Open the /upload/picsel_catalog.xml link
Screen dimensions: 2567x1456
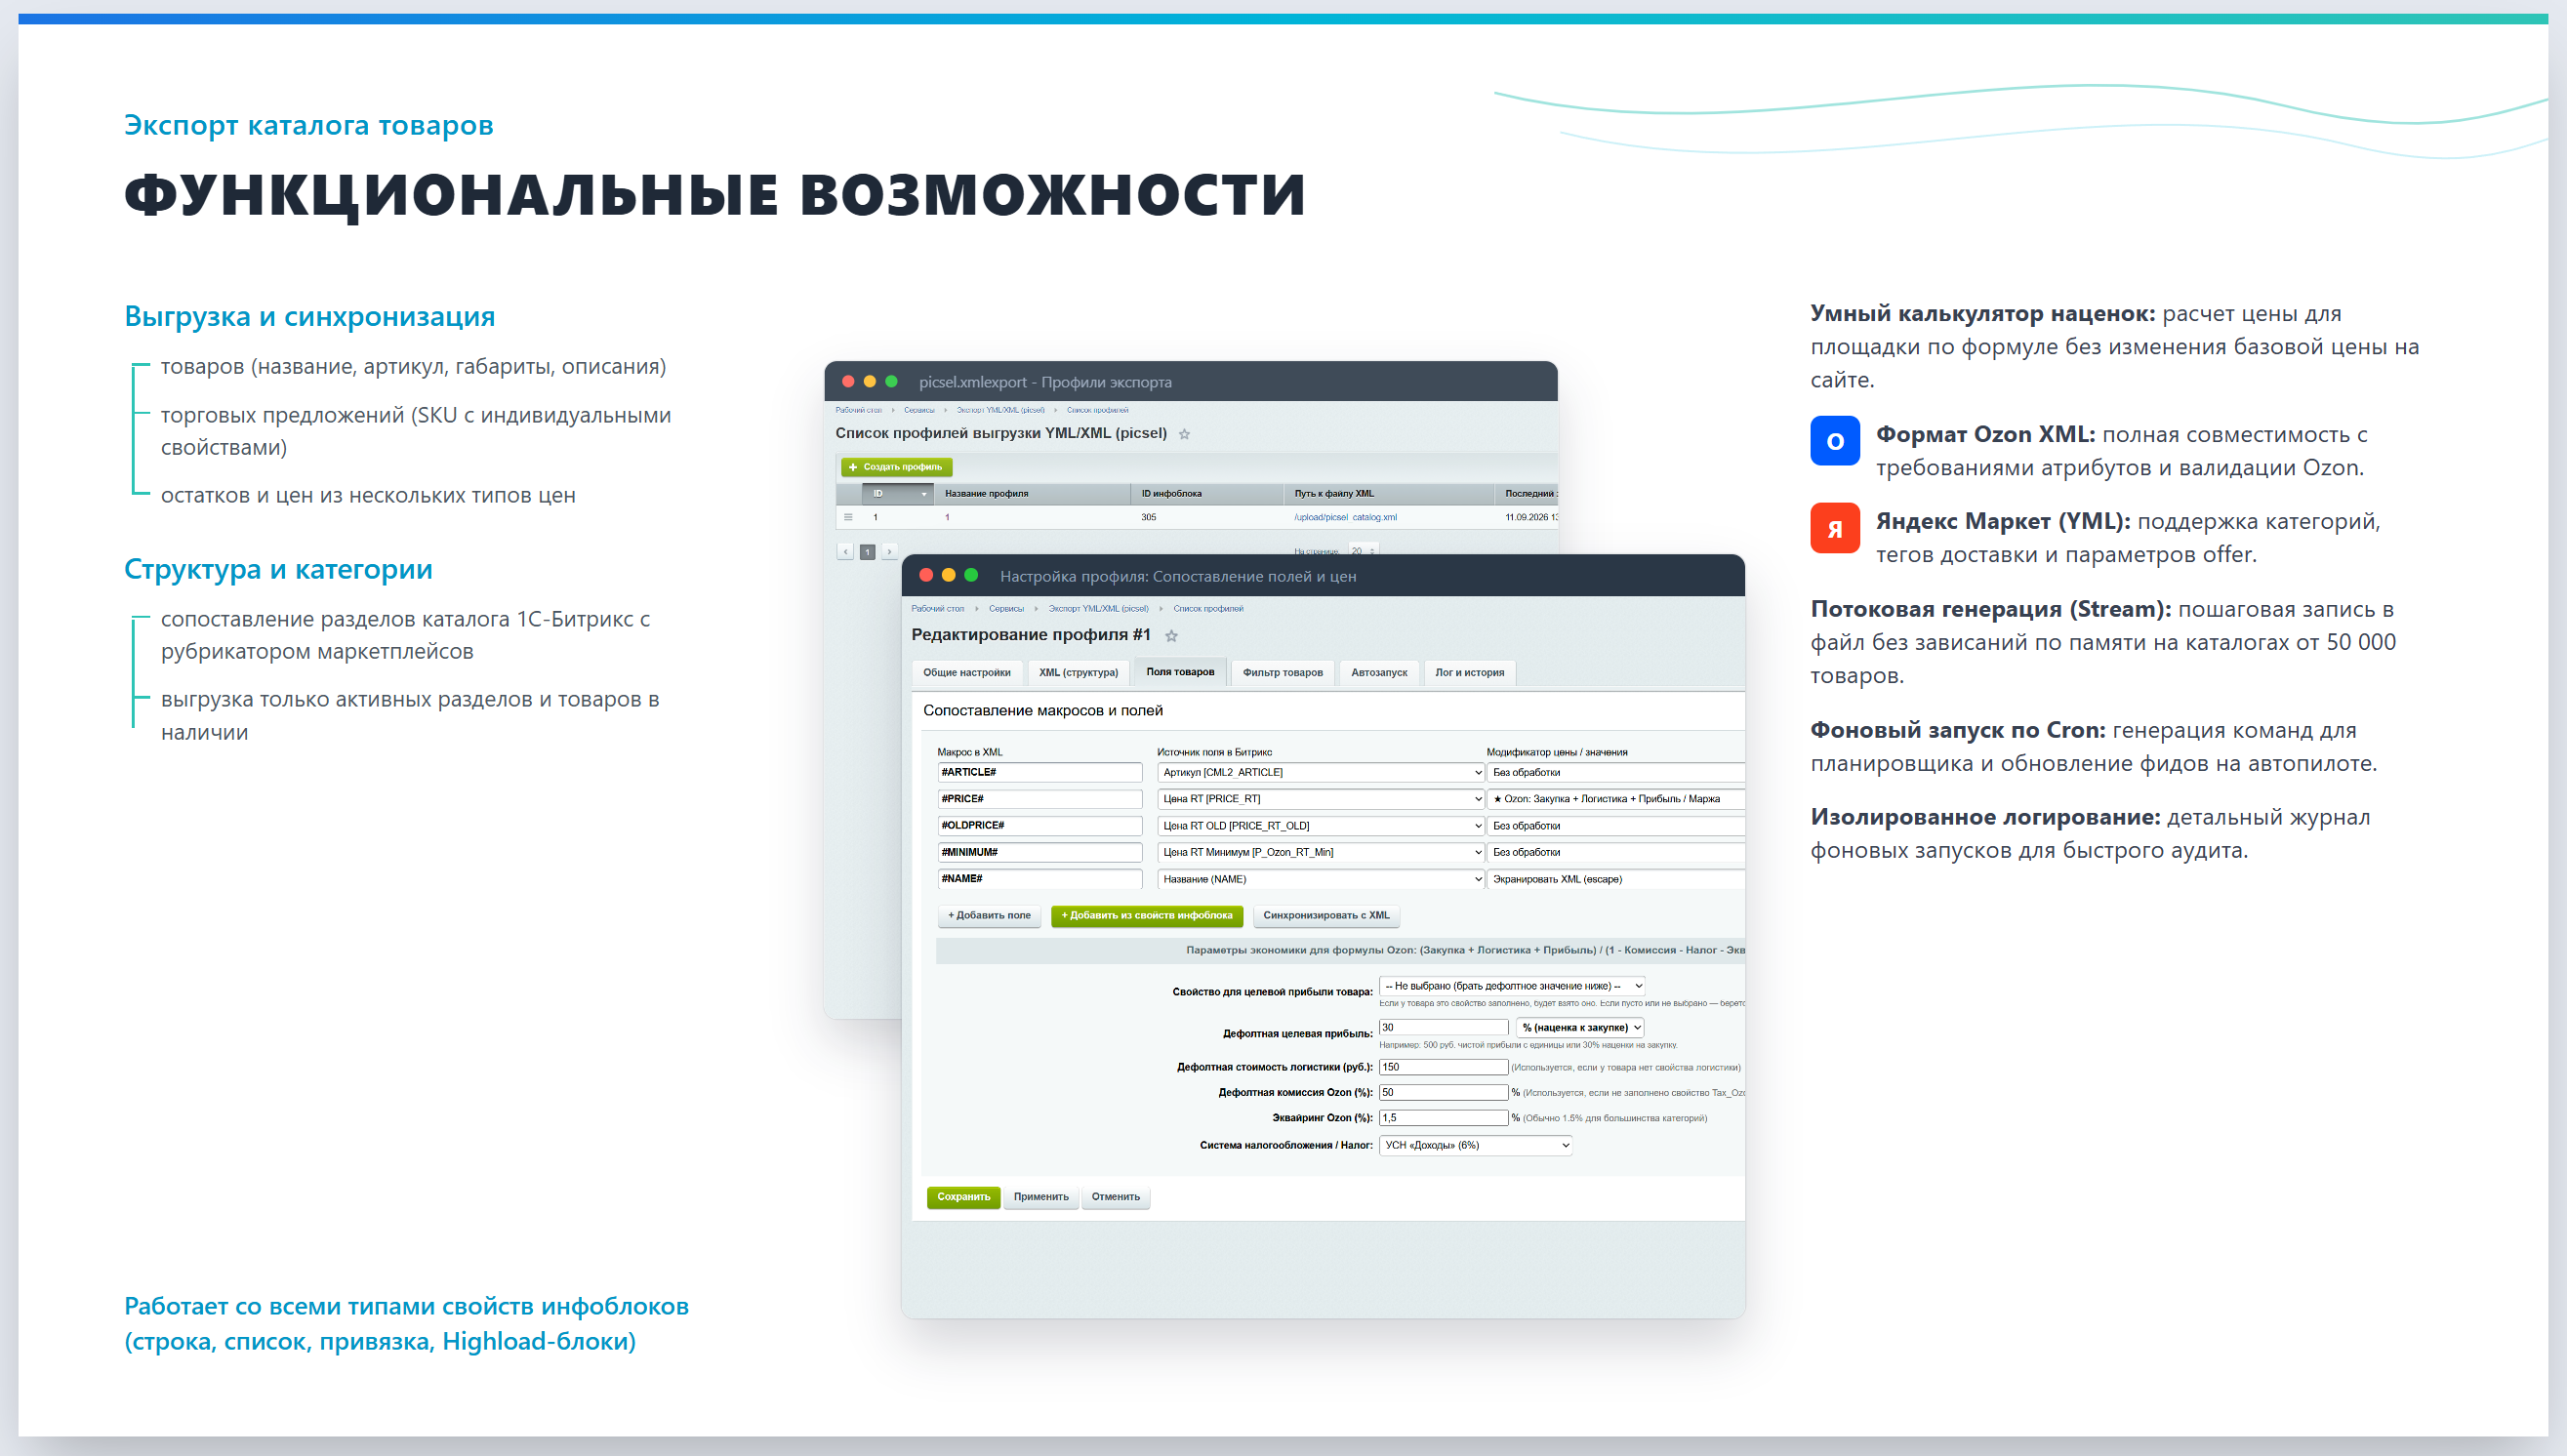[1345, 517]
